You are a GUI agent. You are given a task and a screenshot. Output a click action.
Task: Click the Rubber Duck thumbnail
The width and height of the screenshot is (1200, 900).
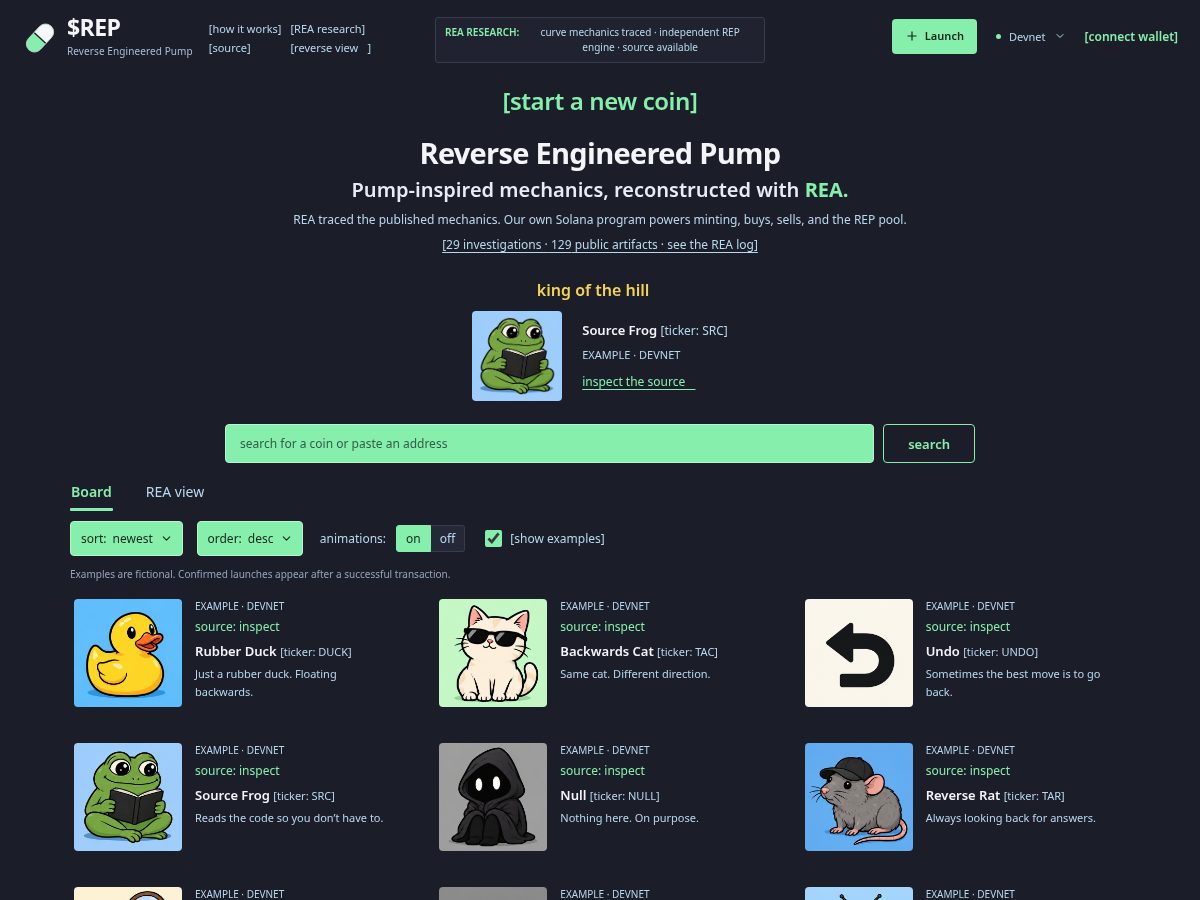(x=128, y=653)
